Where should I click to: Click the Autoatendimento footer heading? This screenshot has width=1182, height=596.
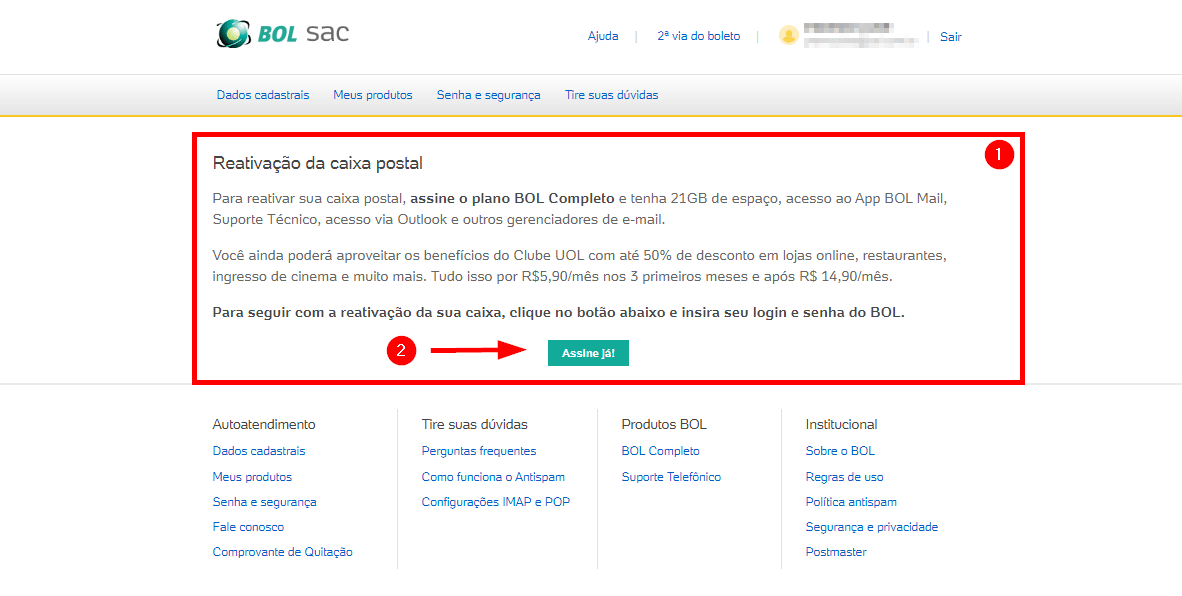point(264,425)
